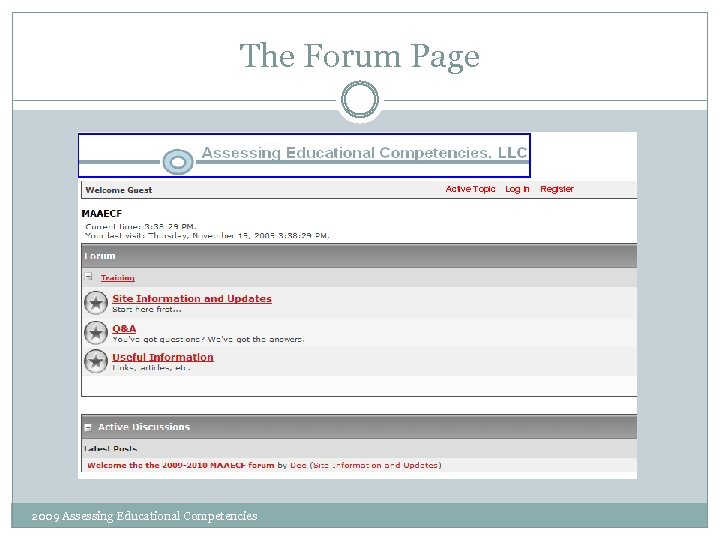720x540 pixels.
Task: Click the star icon beside Site Information
Action: pyautogui.click(x=96, y=303)
